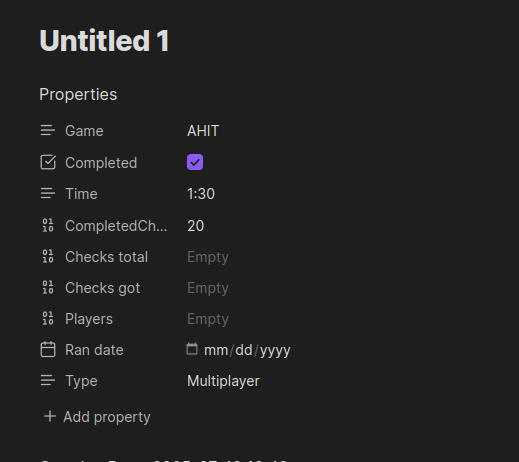Click the number type icon beside Checks total
519x462 pixels.
[x=48, y=257]
